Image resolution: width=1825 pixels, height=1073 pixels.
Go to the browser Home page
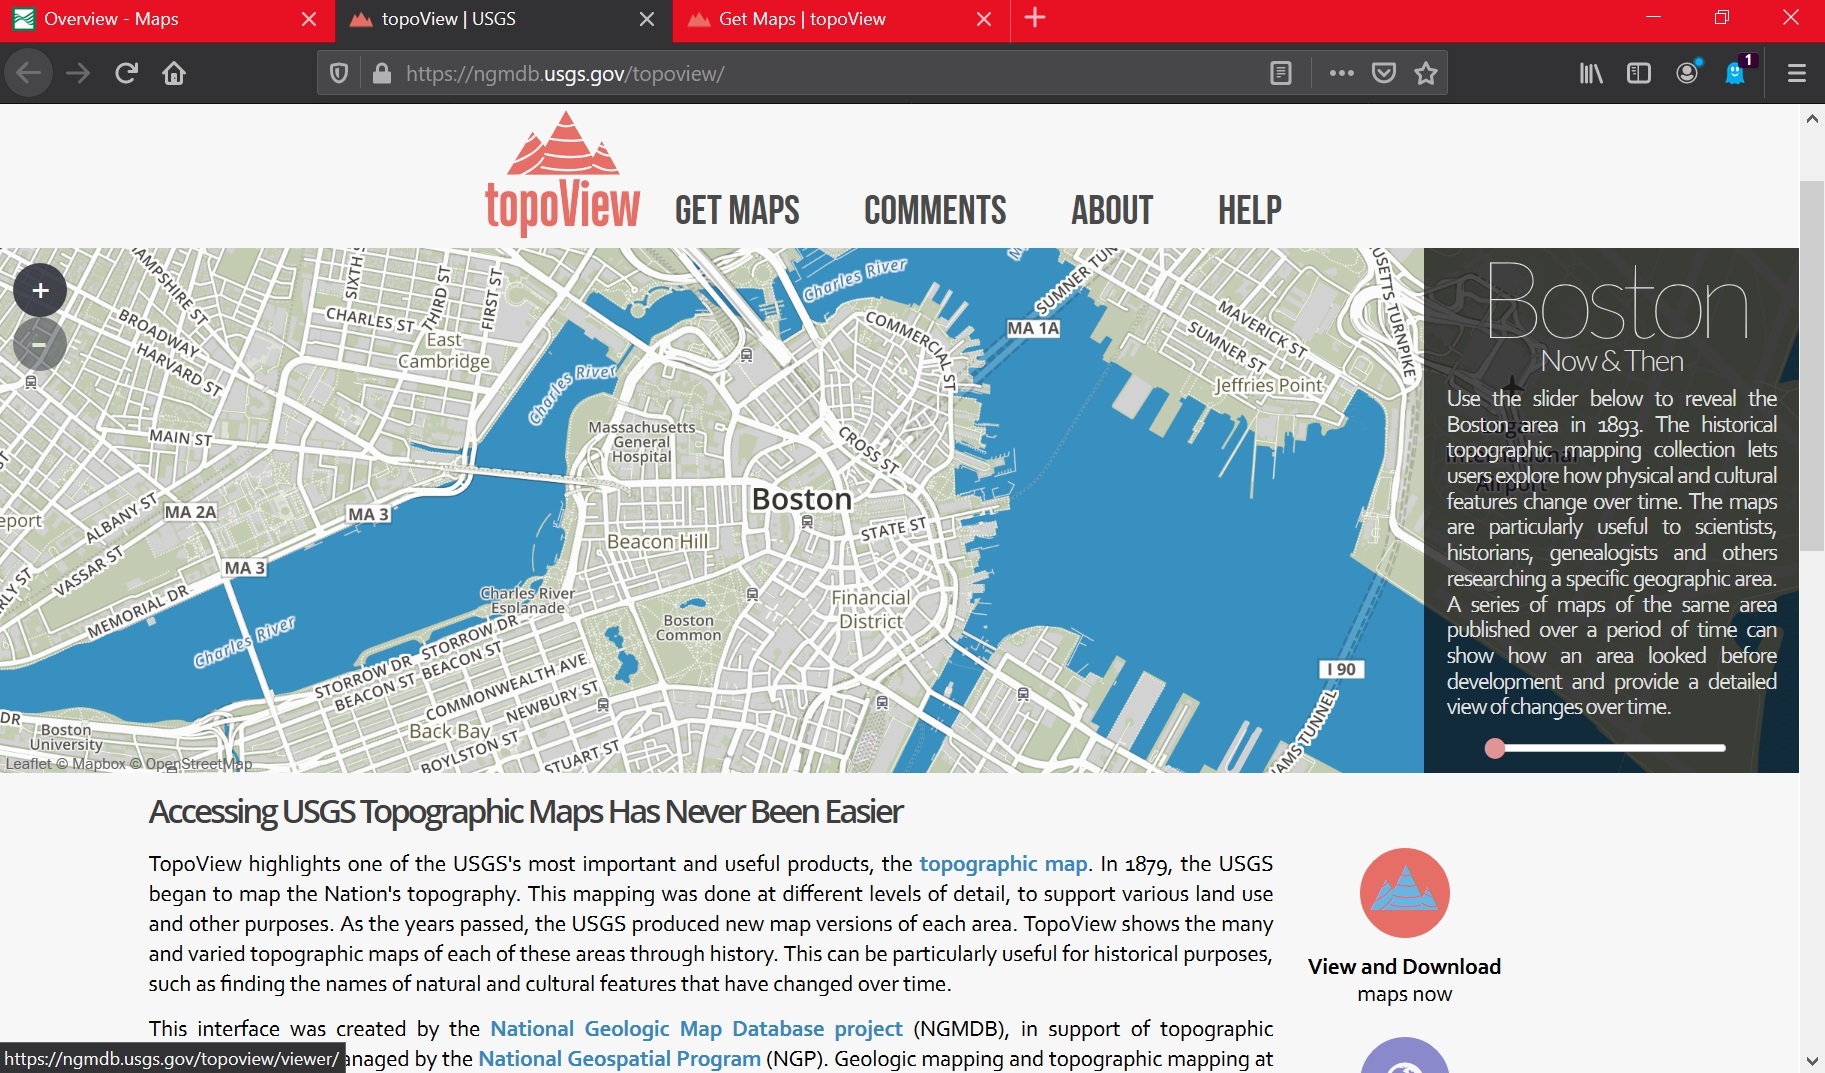click(174, 73)
